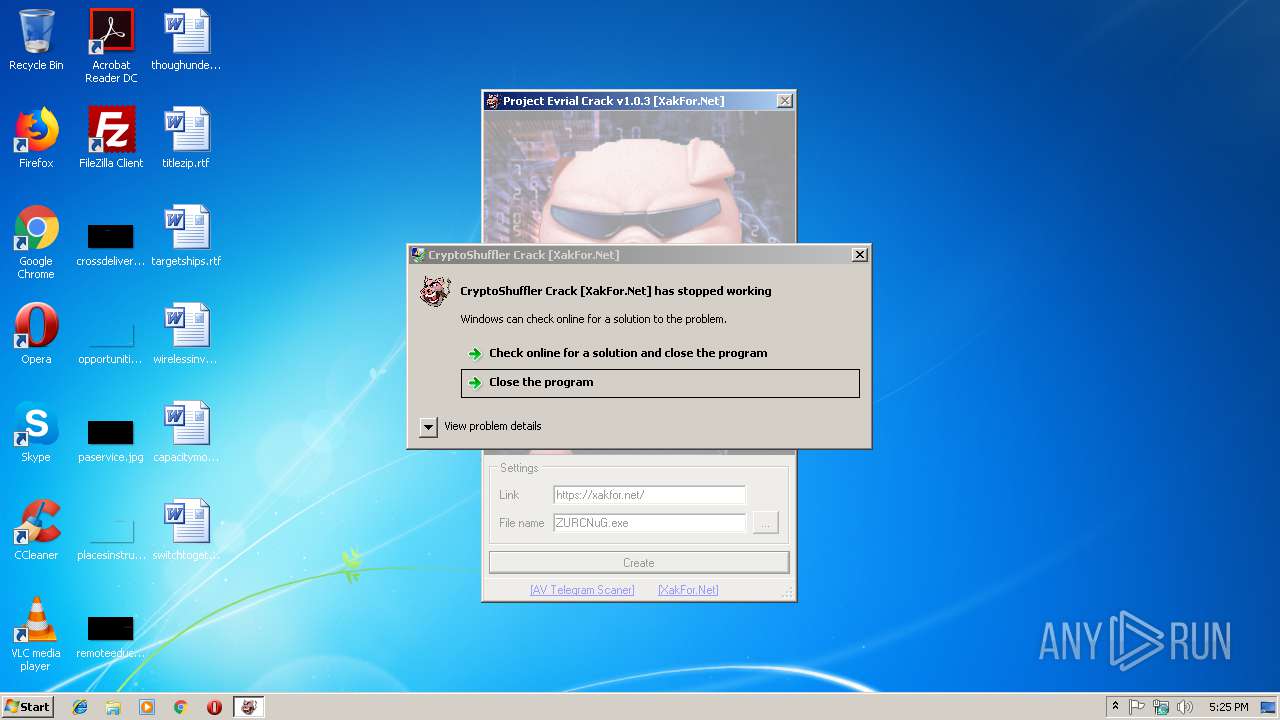The width and height of the screenshot is (1280, 720).
Task: Click the Show desktop button
Action: pos(1268,707)
